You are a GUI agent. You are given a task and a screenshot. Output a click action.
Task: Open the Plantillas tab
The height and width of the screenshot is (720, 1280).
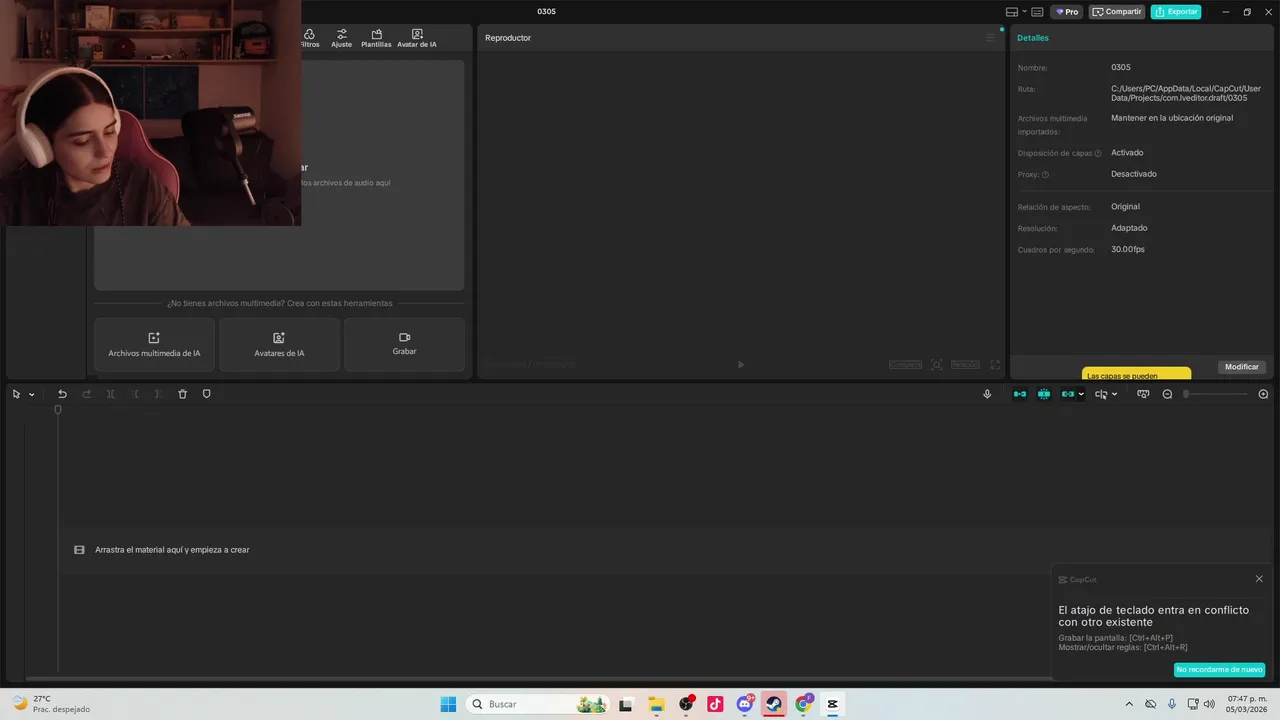[376, 38]
